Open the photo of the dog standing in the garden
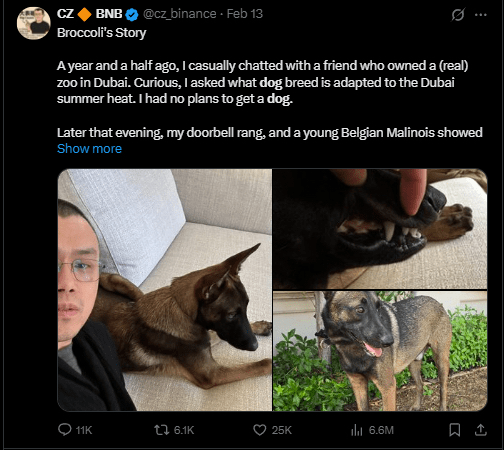This screenshot has height=450, width=504. coord(380,351)
